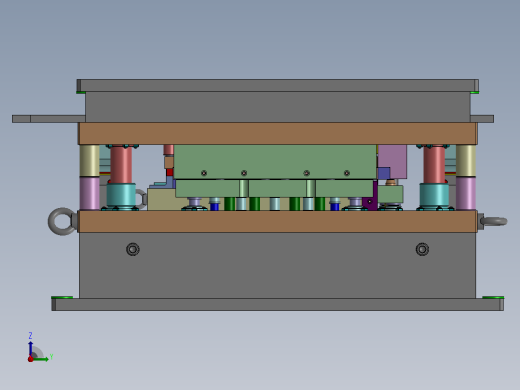Select the right yellow support column

(466, 160)
